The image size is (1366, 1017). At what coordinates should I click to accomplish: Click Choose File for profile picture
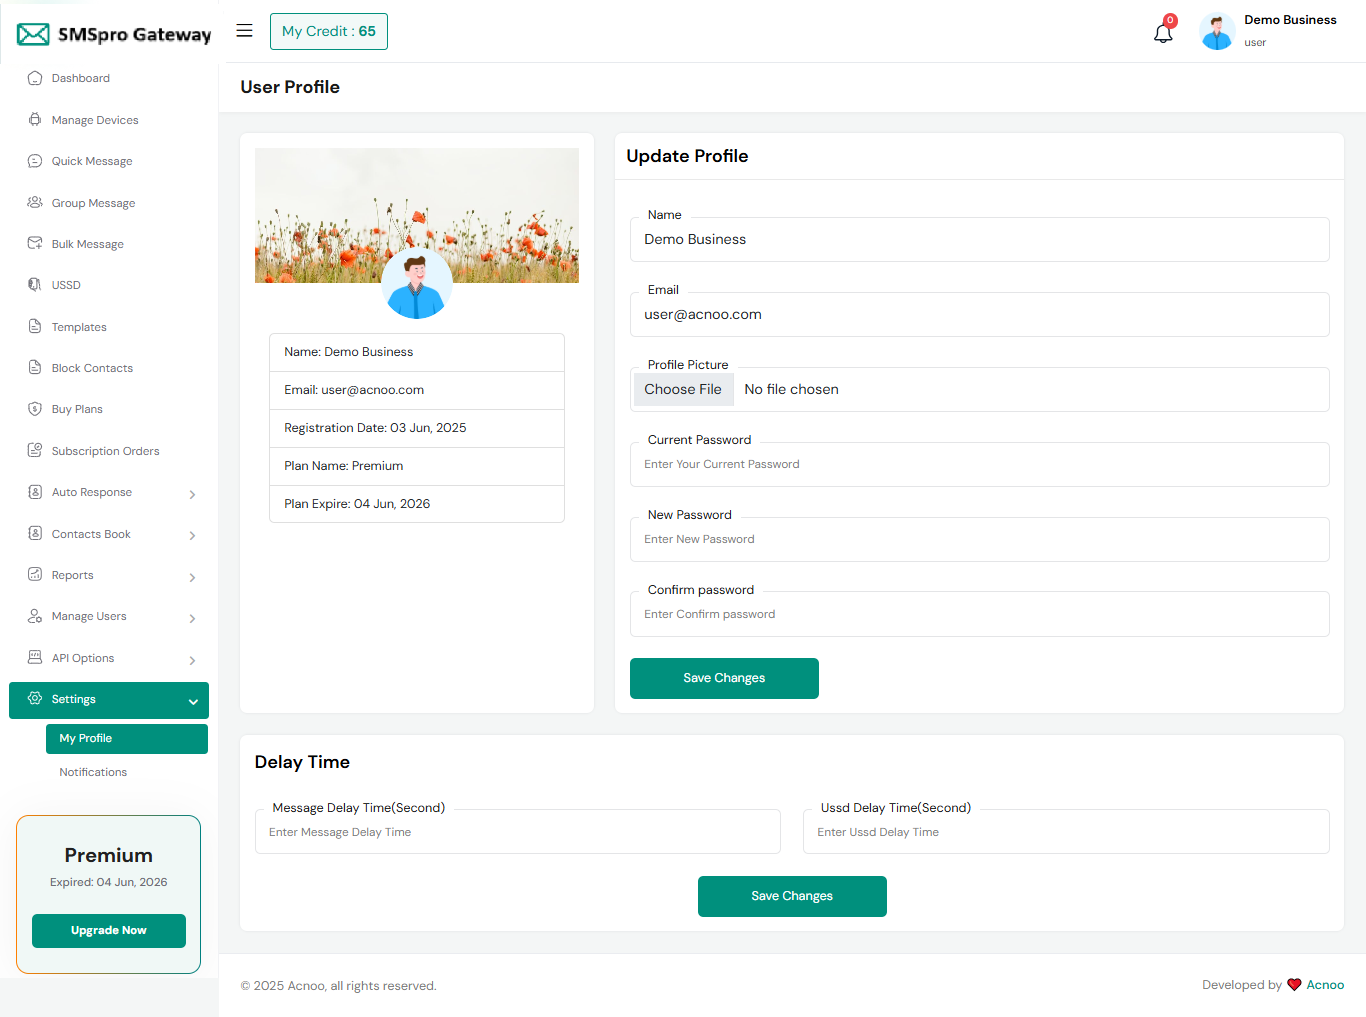[x=683, y=390]
